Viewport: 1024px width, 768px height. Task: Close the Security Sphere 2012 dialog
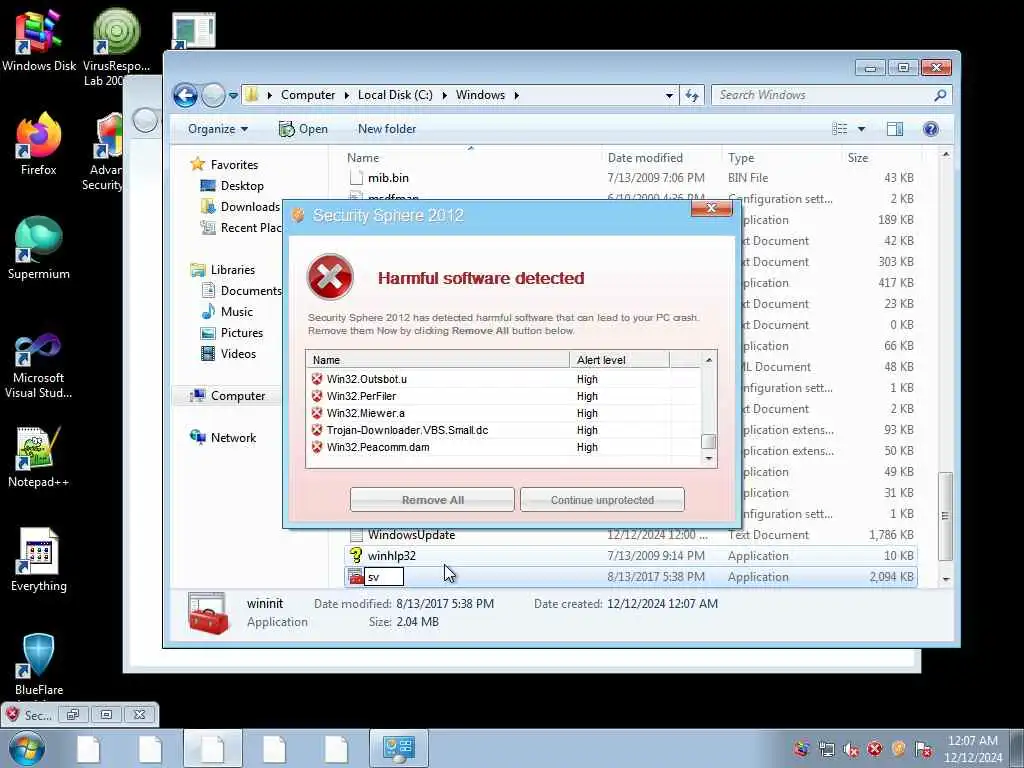point(711,208)
